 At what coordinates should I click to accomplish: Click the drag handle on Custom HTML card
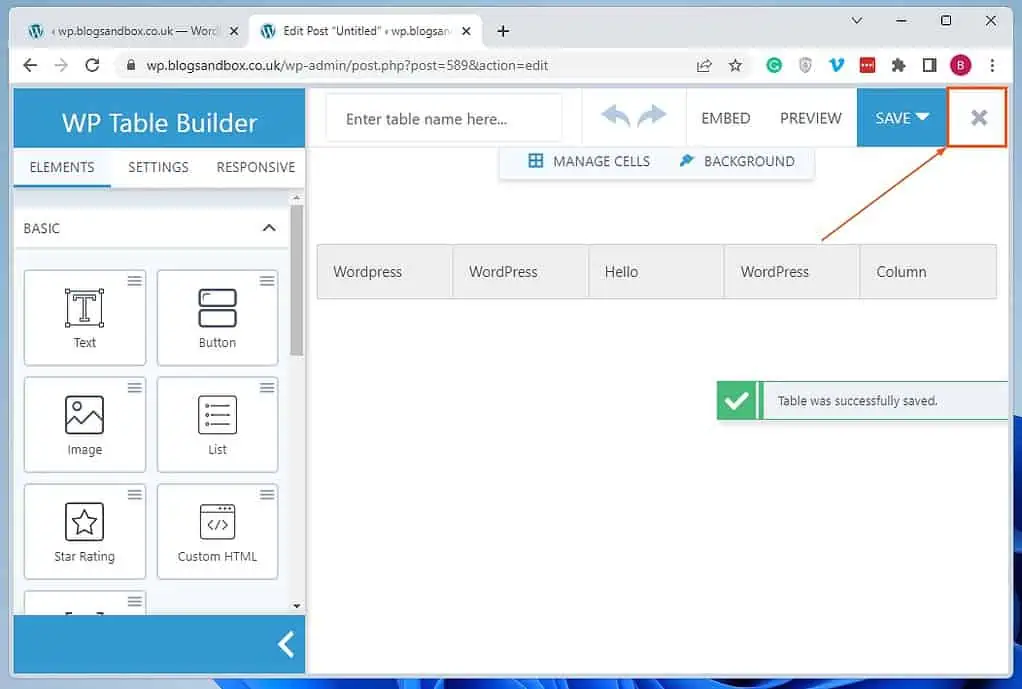point(267,495)
